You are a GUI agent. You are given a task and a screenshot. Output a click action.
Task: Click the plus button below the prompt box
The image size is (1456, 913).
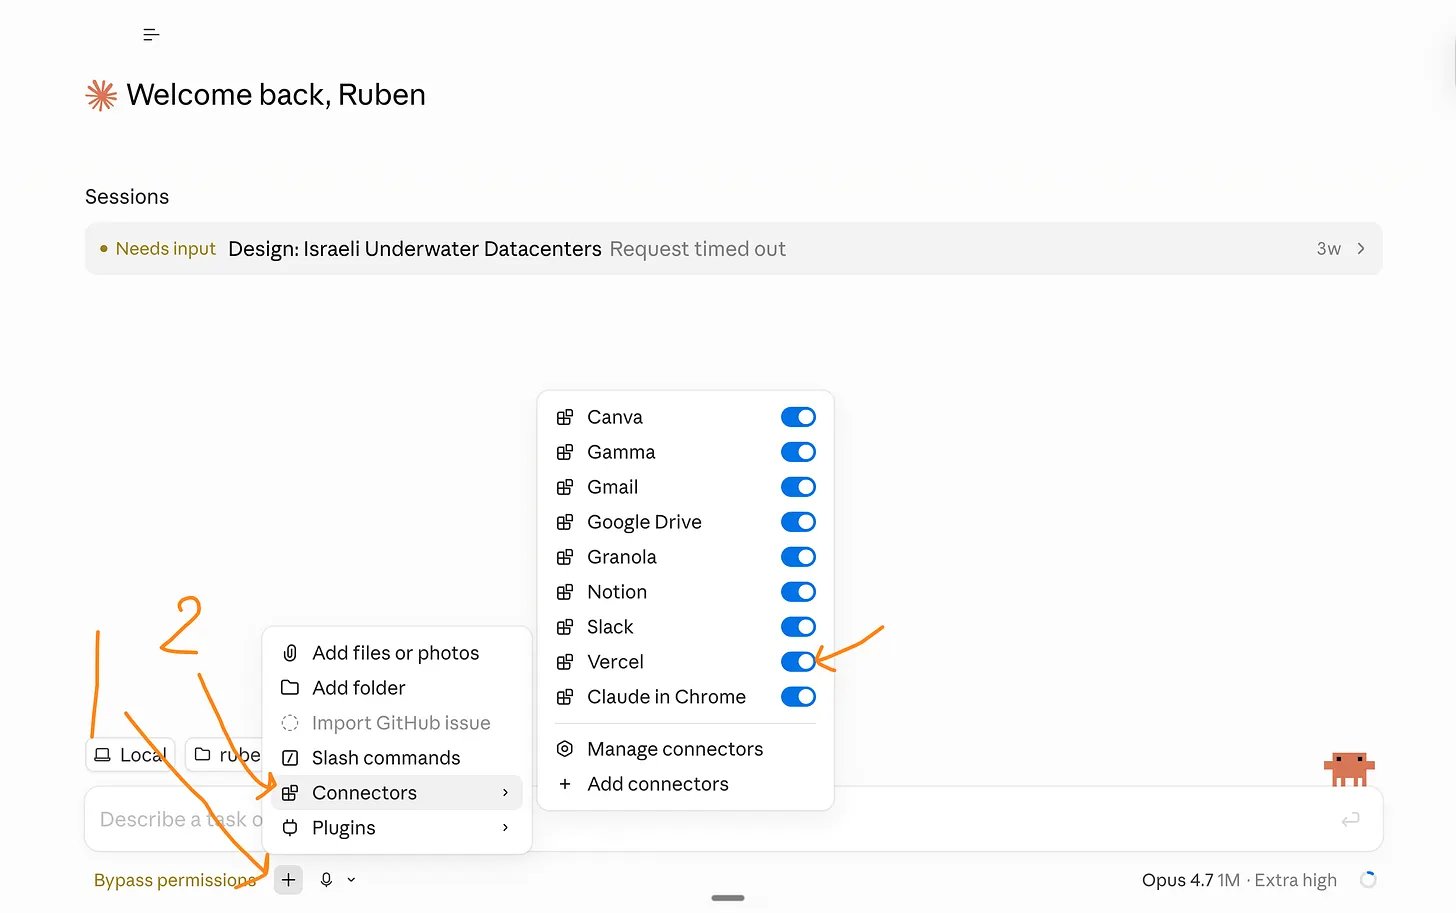pyautogui.click(x=288, y=880)
